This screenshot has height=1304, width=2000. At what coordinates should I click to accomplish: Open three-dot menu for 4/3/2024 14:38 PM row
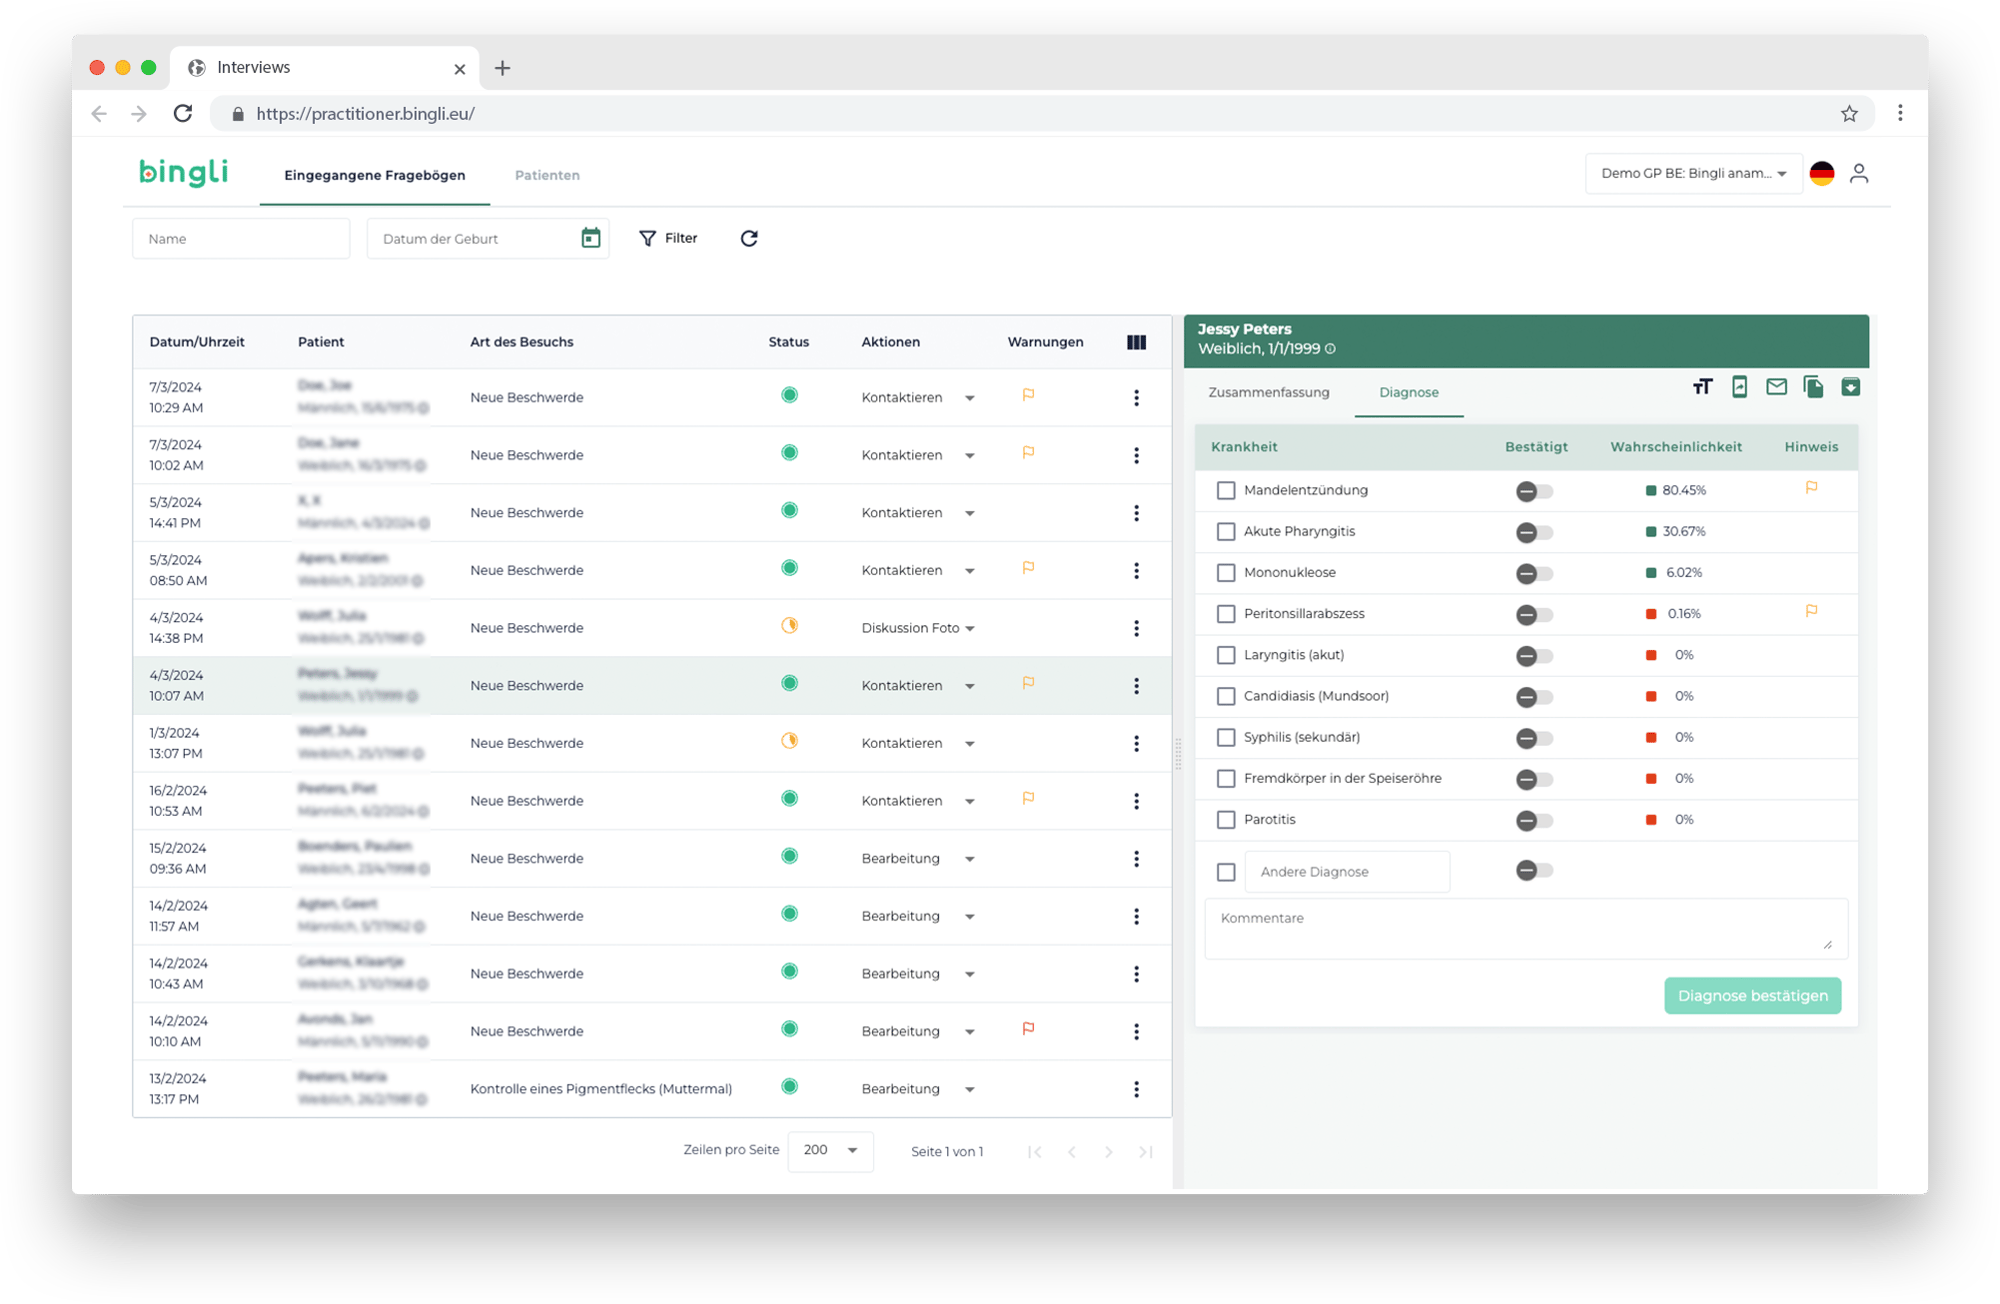[x=1136, y=628]
